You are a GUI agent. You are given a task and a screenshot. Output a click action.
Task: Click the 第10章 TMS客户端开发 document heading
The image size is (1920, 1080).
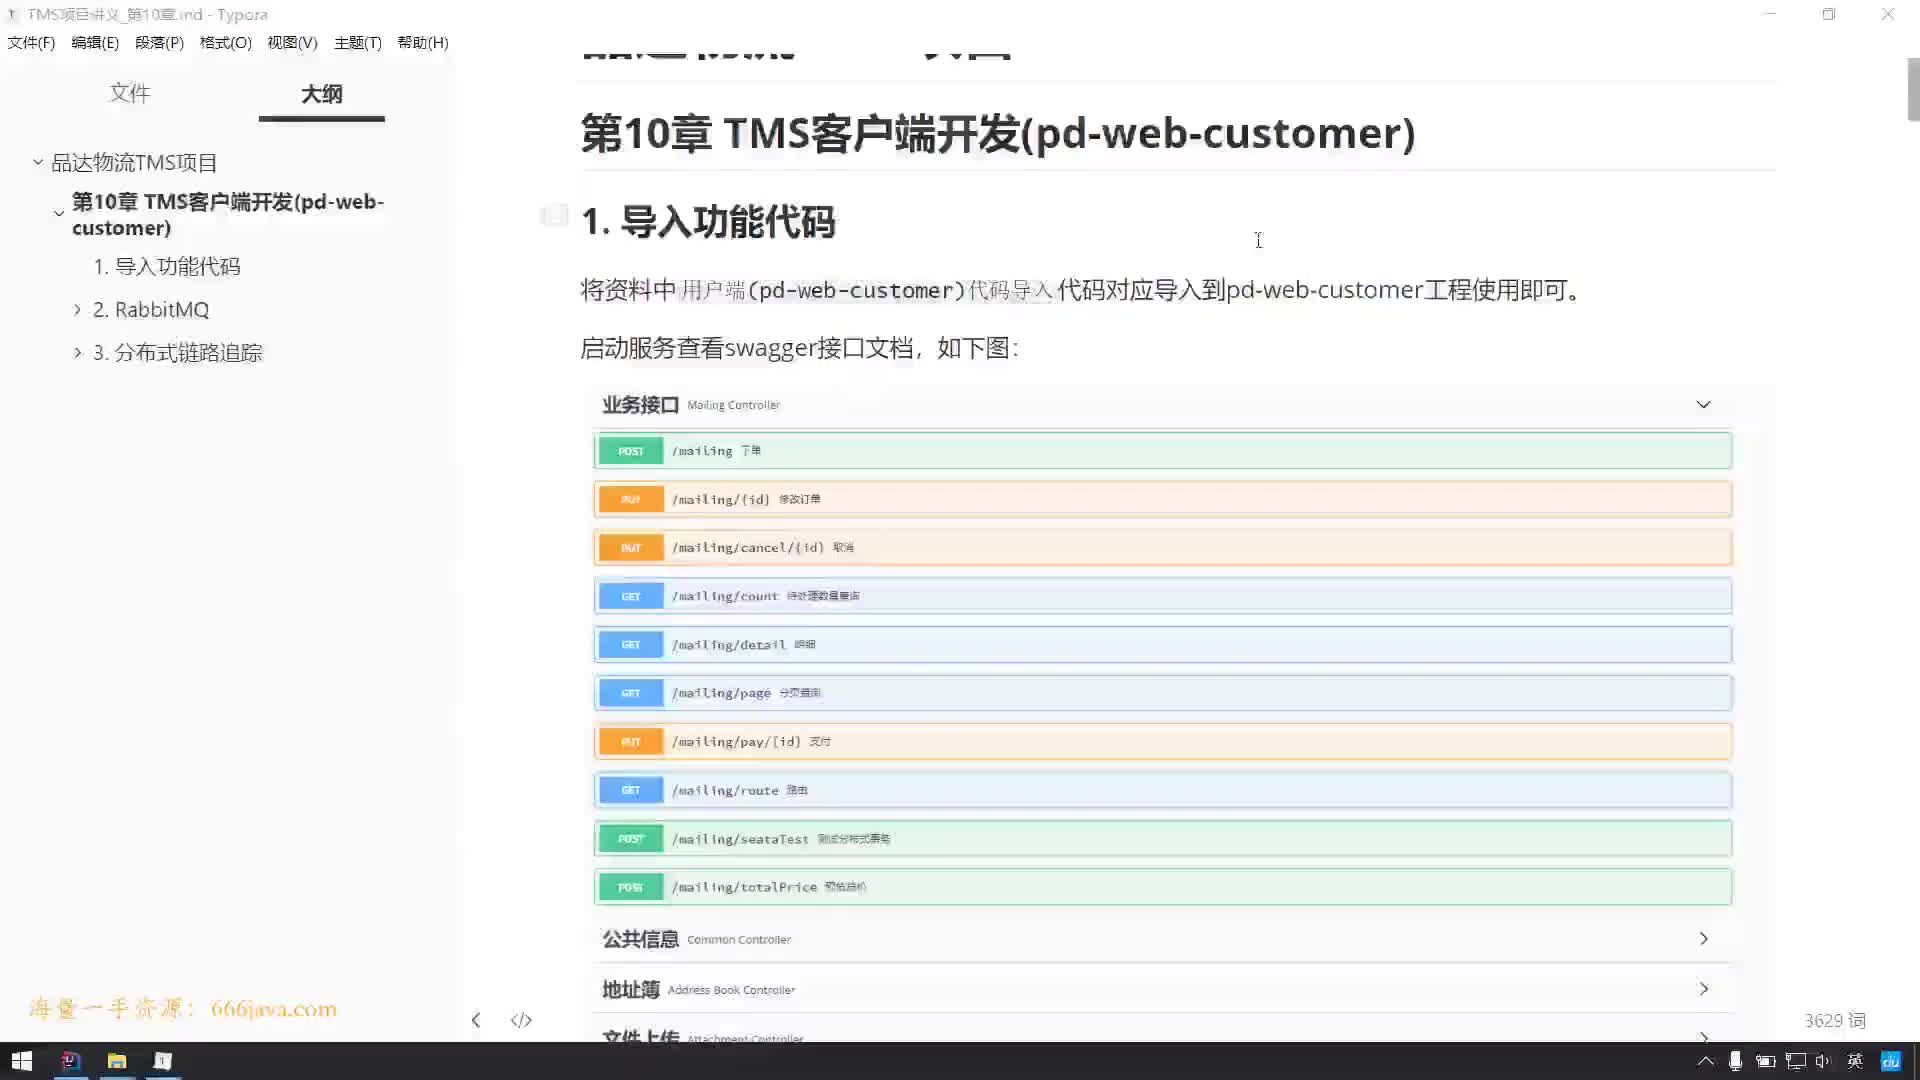(x=998, y=133)
